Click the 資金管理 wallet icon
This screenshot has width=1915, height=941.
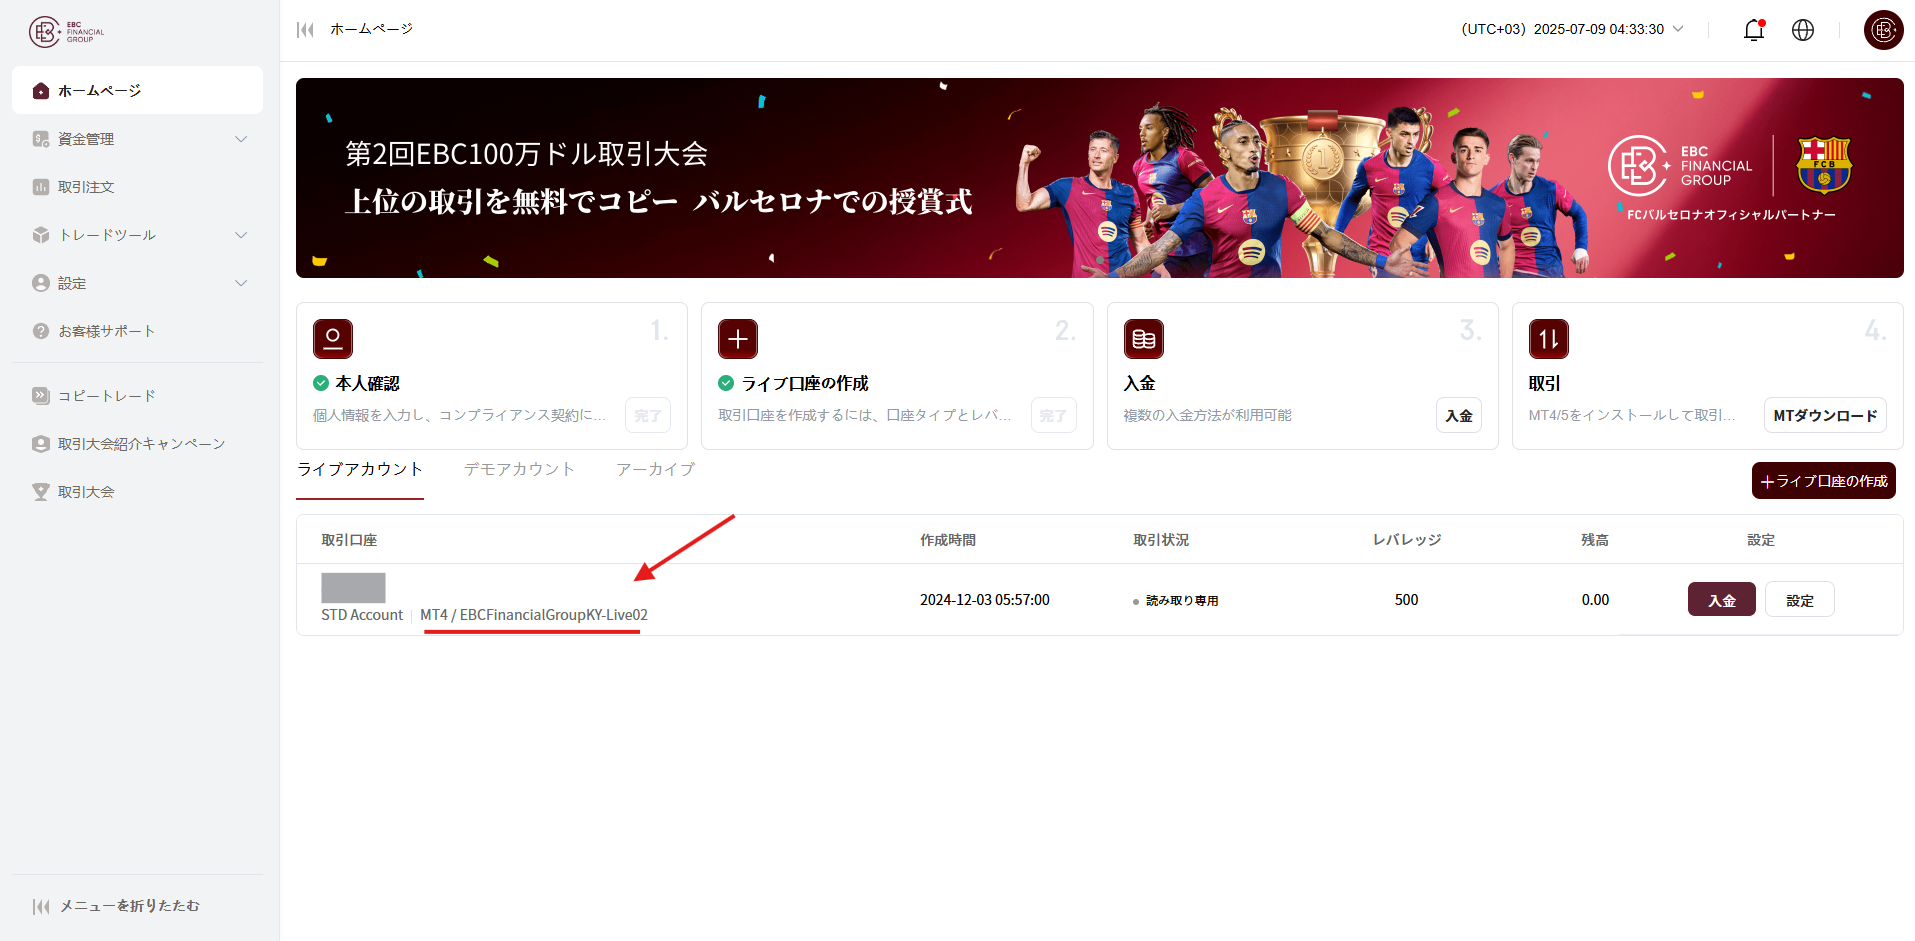[41, 139]
